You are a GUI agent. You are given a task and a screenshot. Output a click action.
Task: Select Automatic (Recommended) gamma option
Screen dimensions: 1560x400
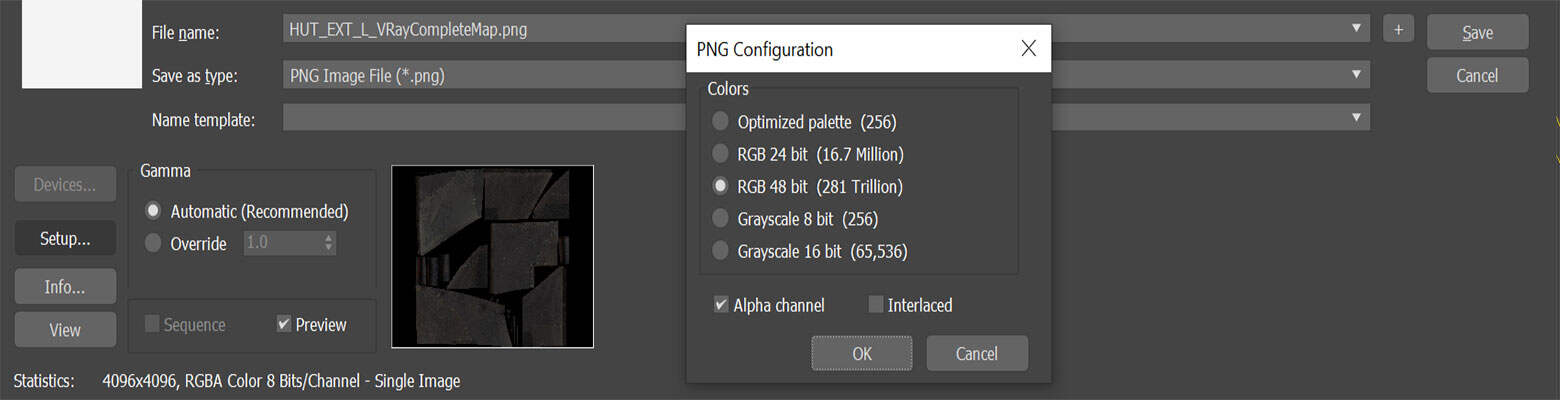153,211
